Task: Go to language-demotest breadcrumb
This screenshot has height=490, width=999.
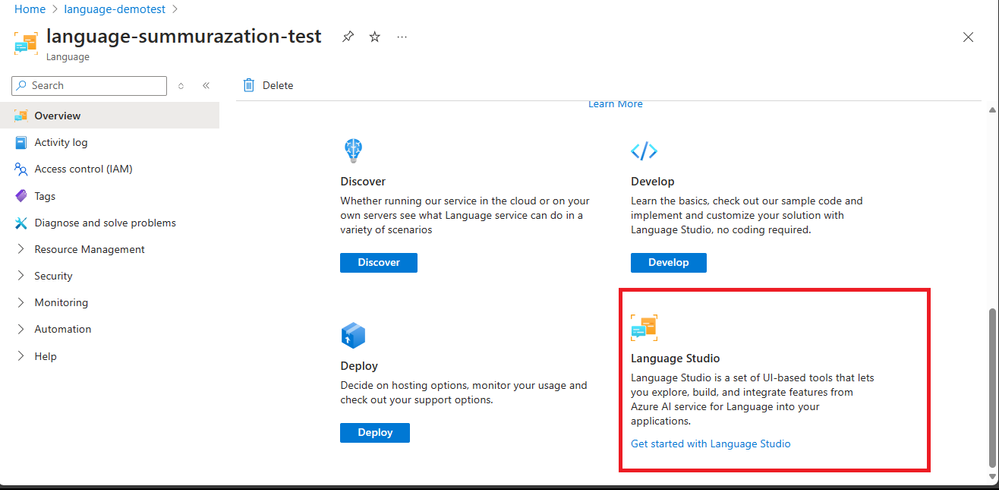Action: 113,10
